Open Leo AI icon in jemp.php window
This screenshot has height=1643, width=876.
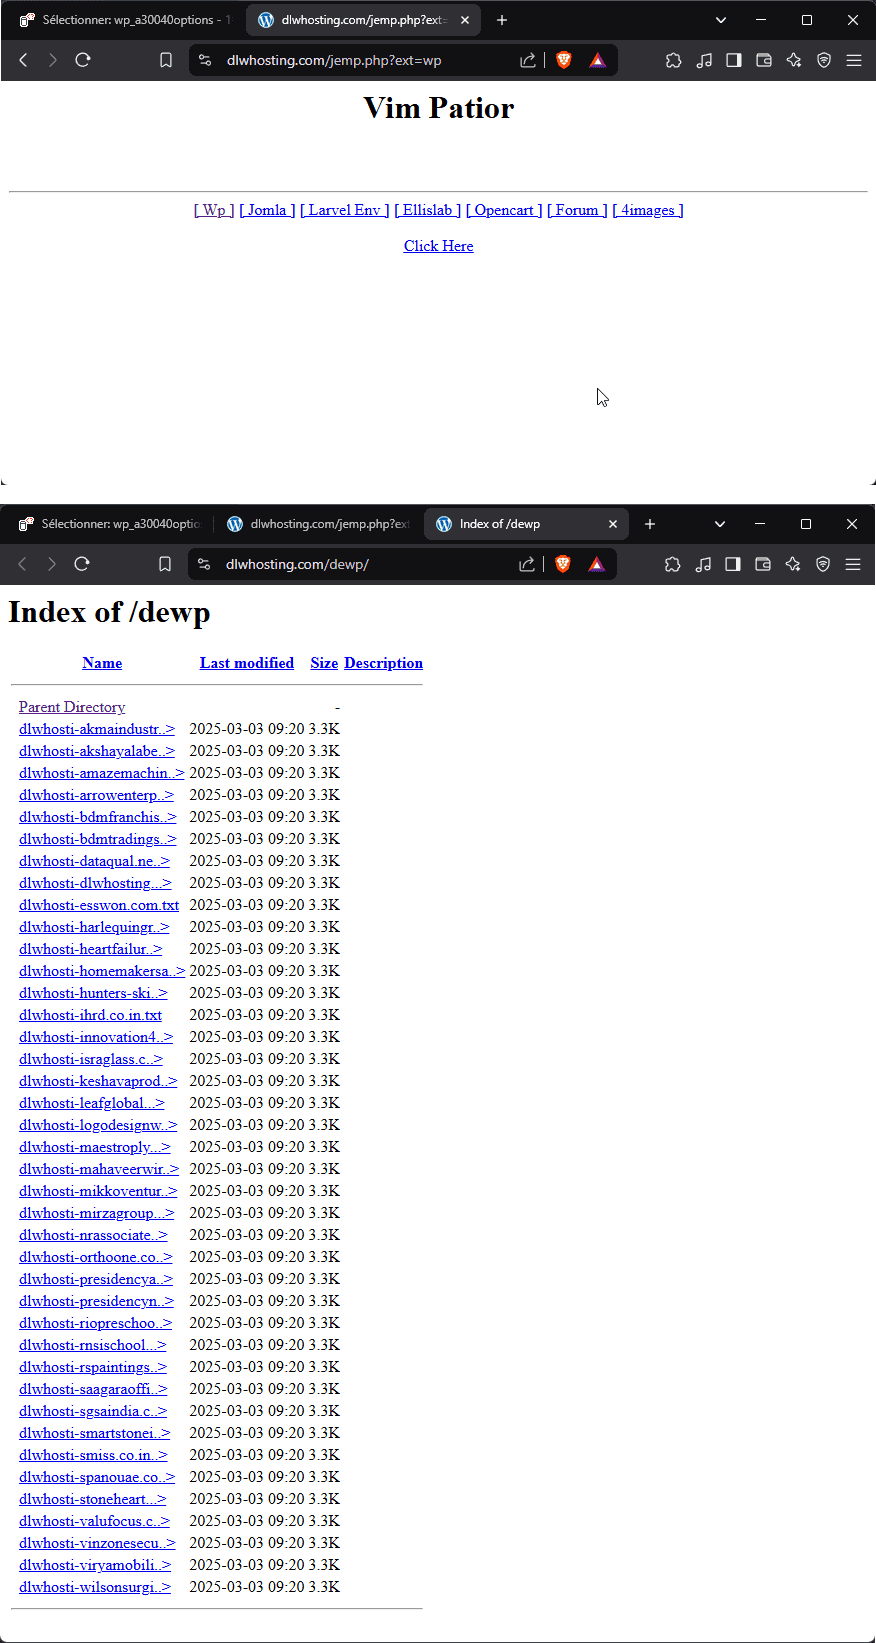(x=794, y=60)
